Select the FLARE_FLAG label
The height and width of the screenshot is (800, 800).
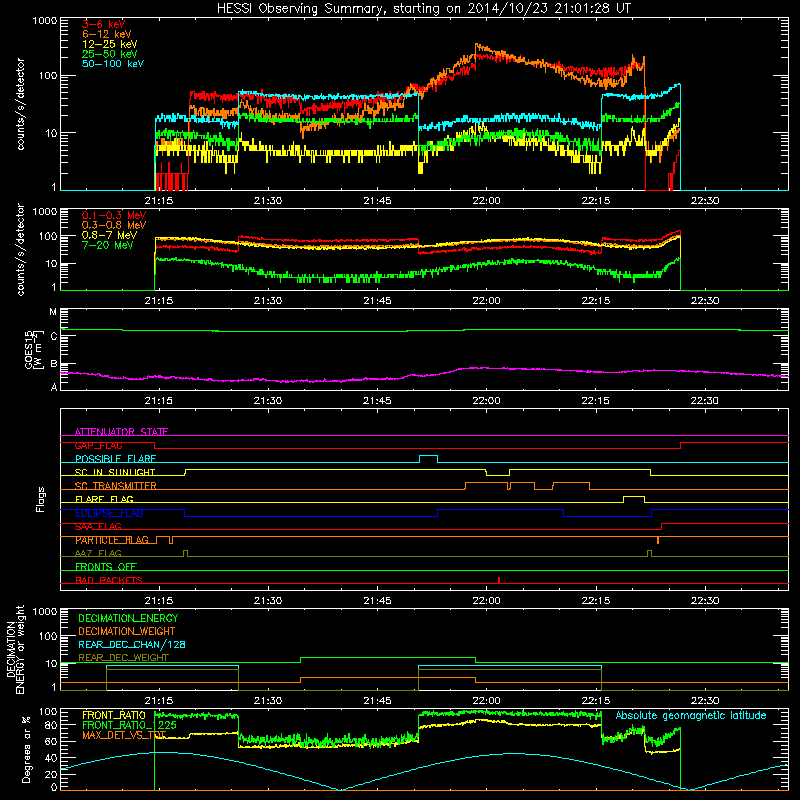point(104,499)
